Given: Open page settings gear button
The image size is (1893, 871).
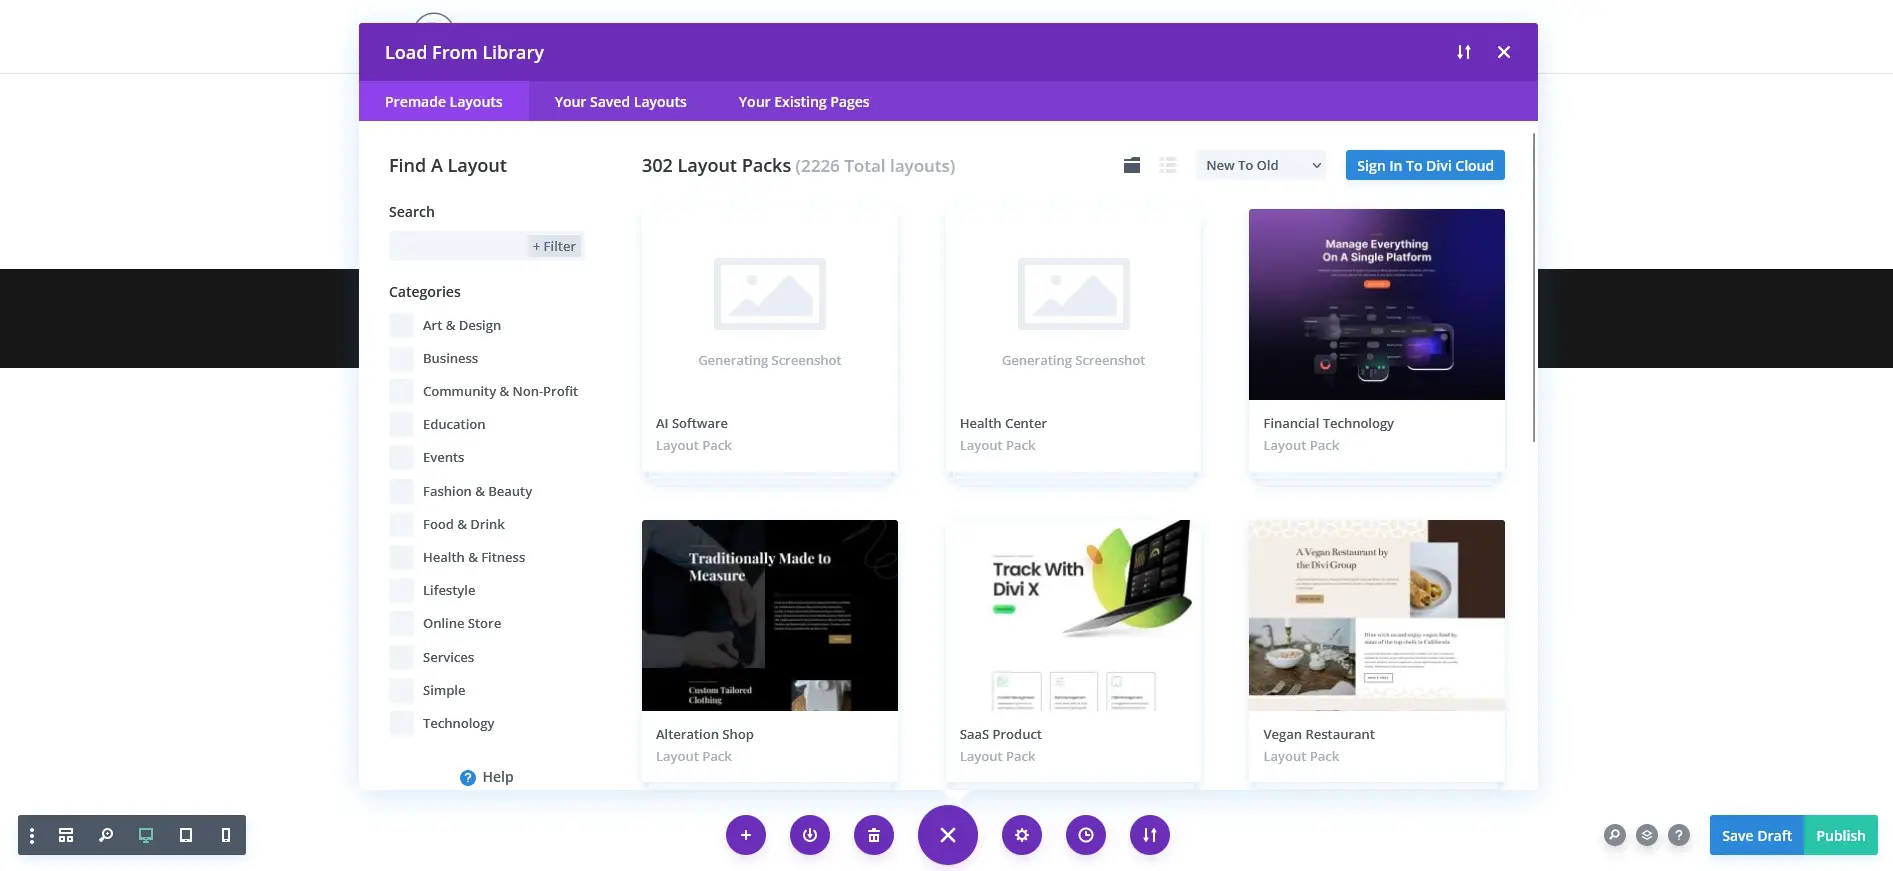Looking at the screenshot, I should (x=1022, y=835).
